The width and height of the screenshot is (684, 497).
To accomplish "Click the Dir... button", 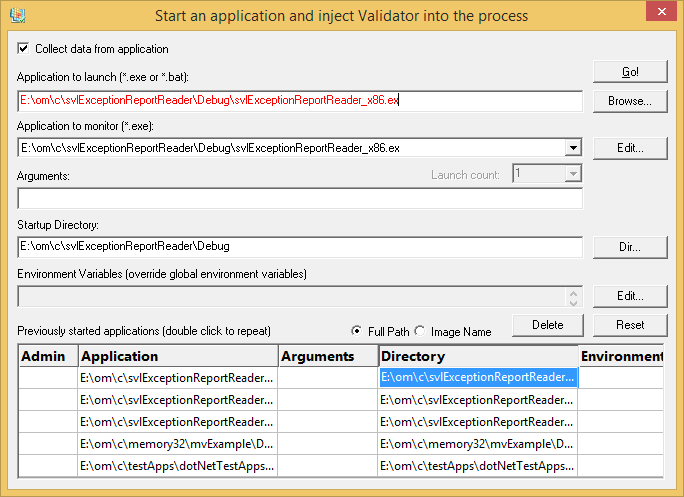I will [x=630, y=247].
